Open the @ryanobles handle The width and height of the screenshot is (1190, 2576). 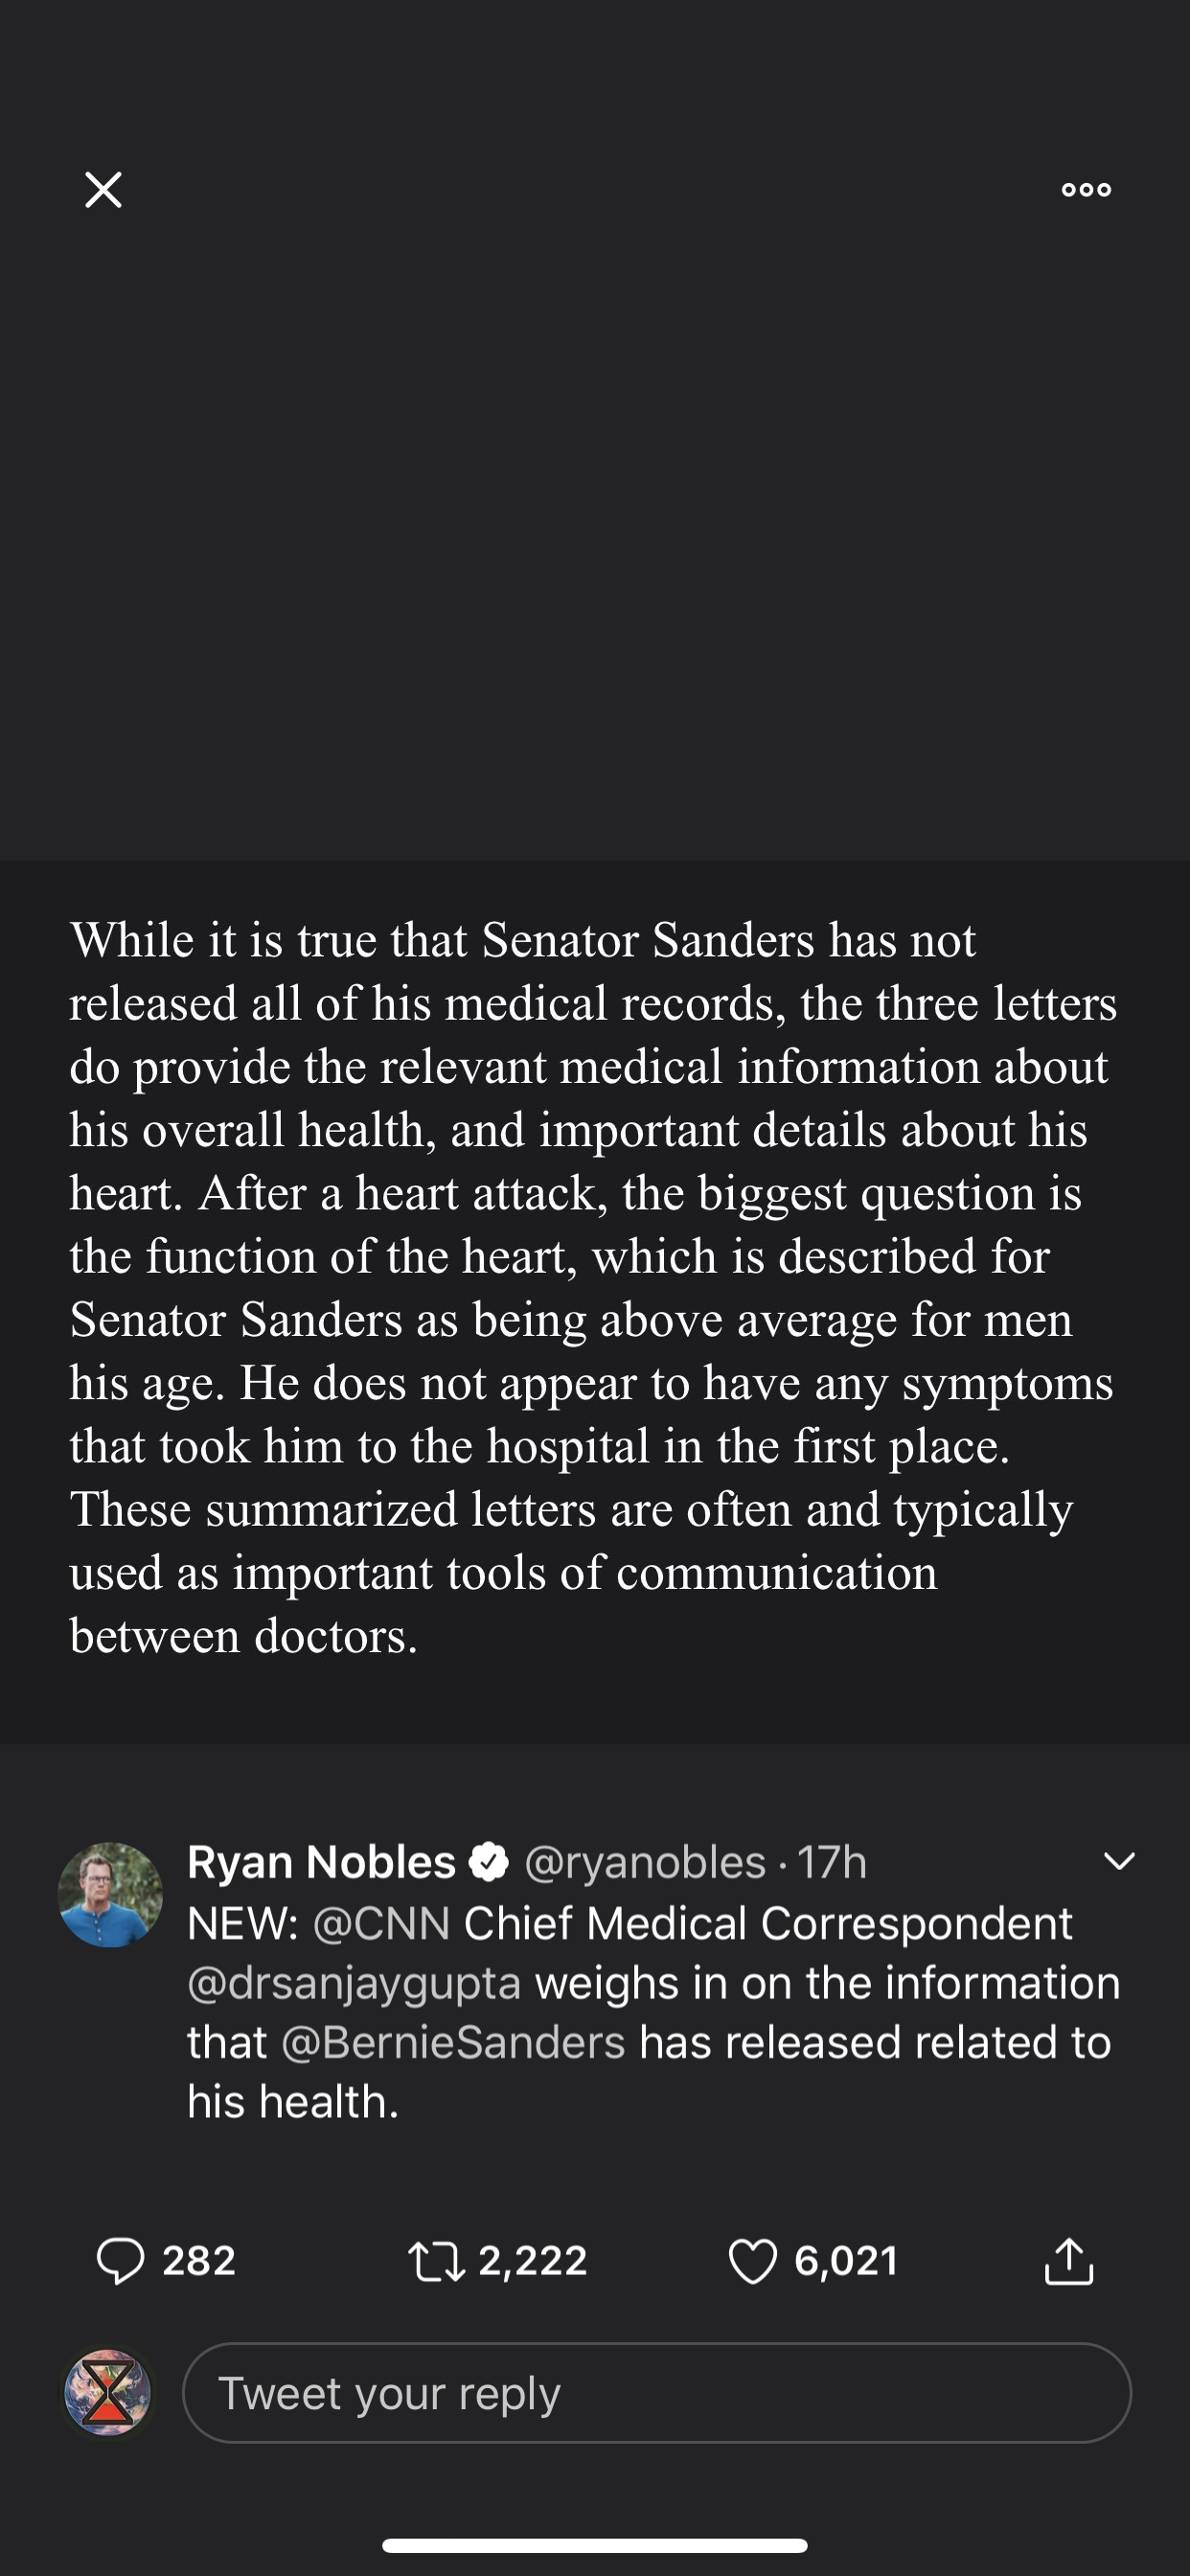[645, 1862]
